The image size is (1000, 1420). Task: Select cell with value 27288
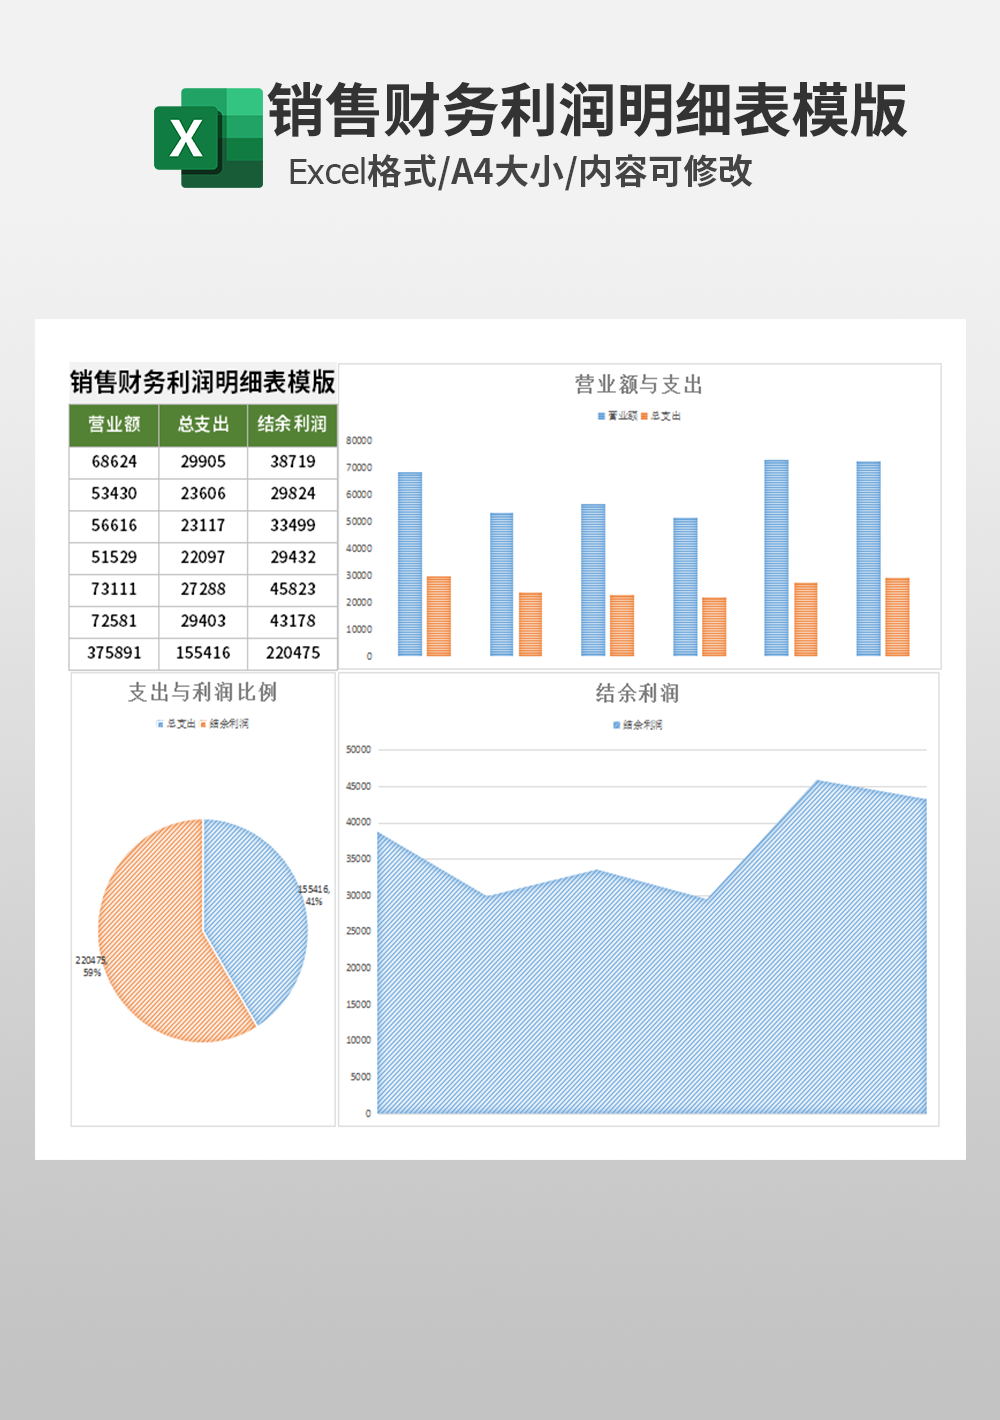[x=203, y=590]
